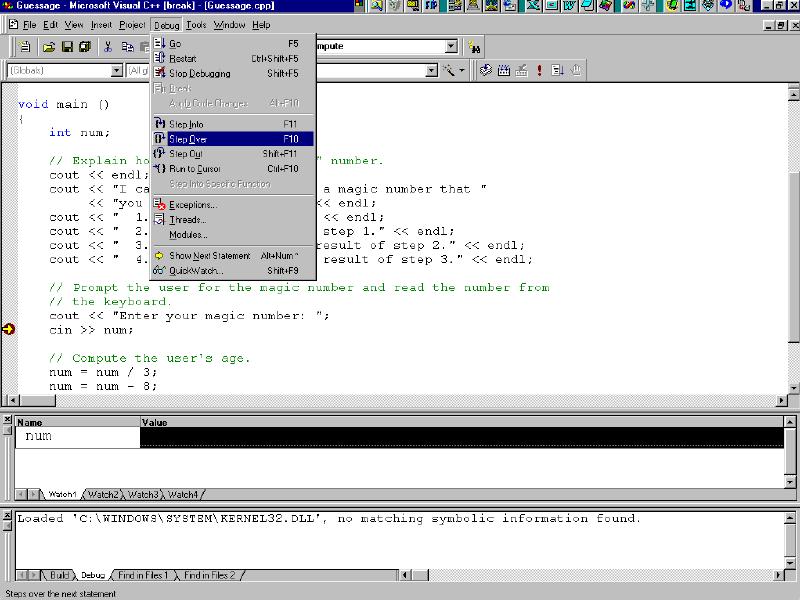800x600 pixels.
Task: Switch to the Build output tab
Action: [59, 575]
